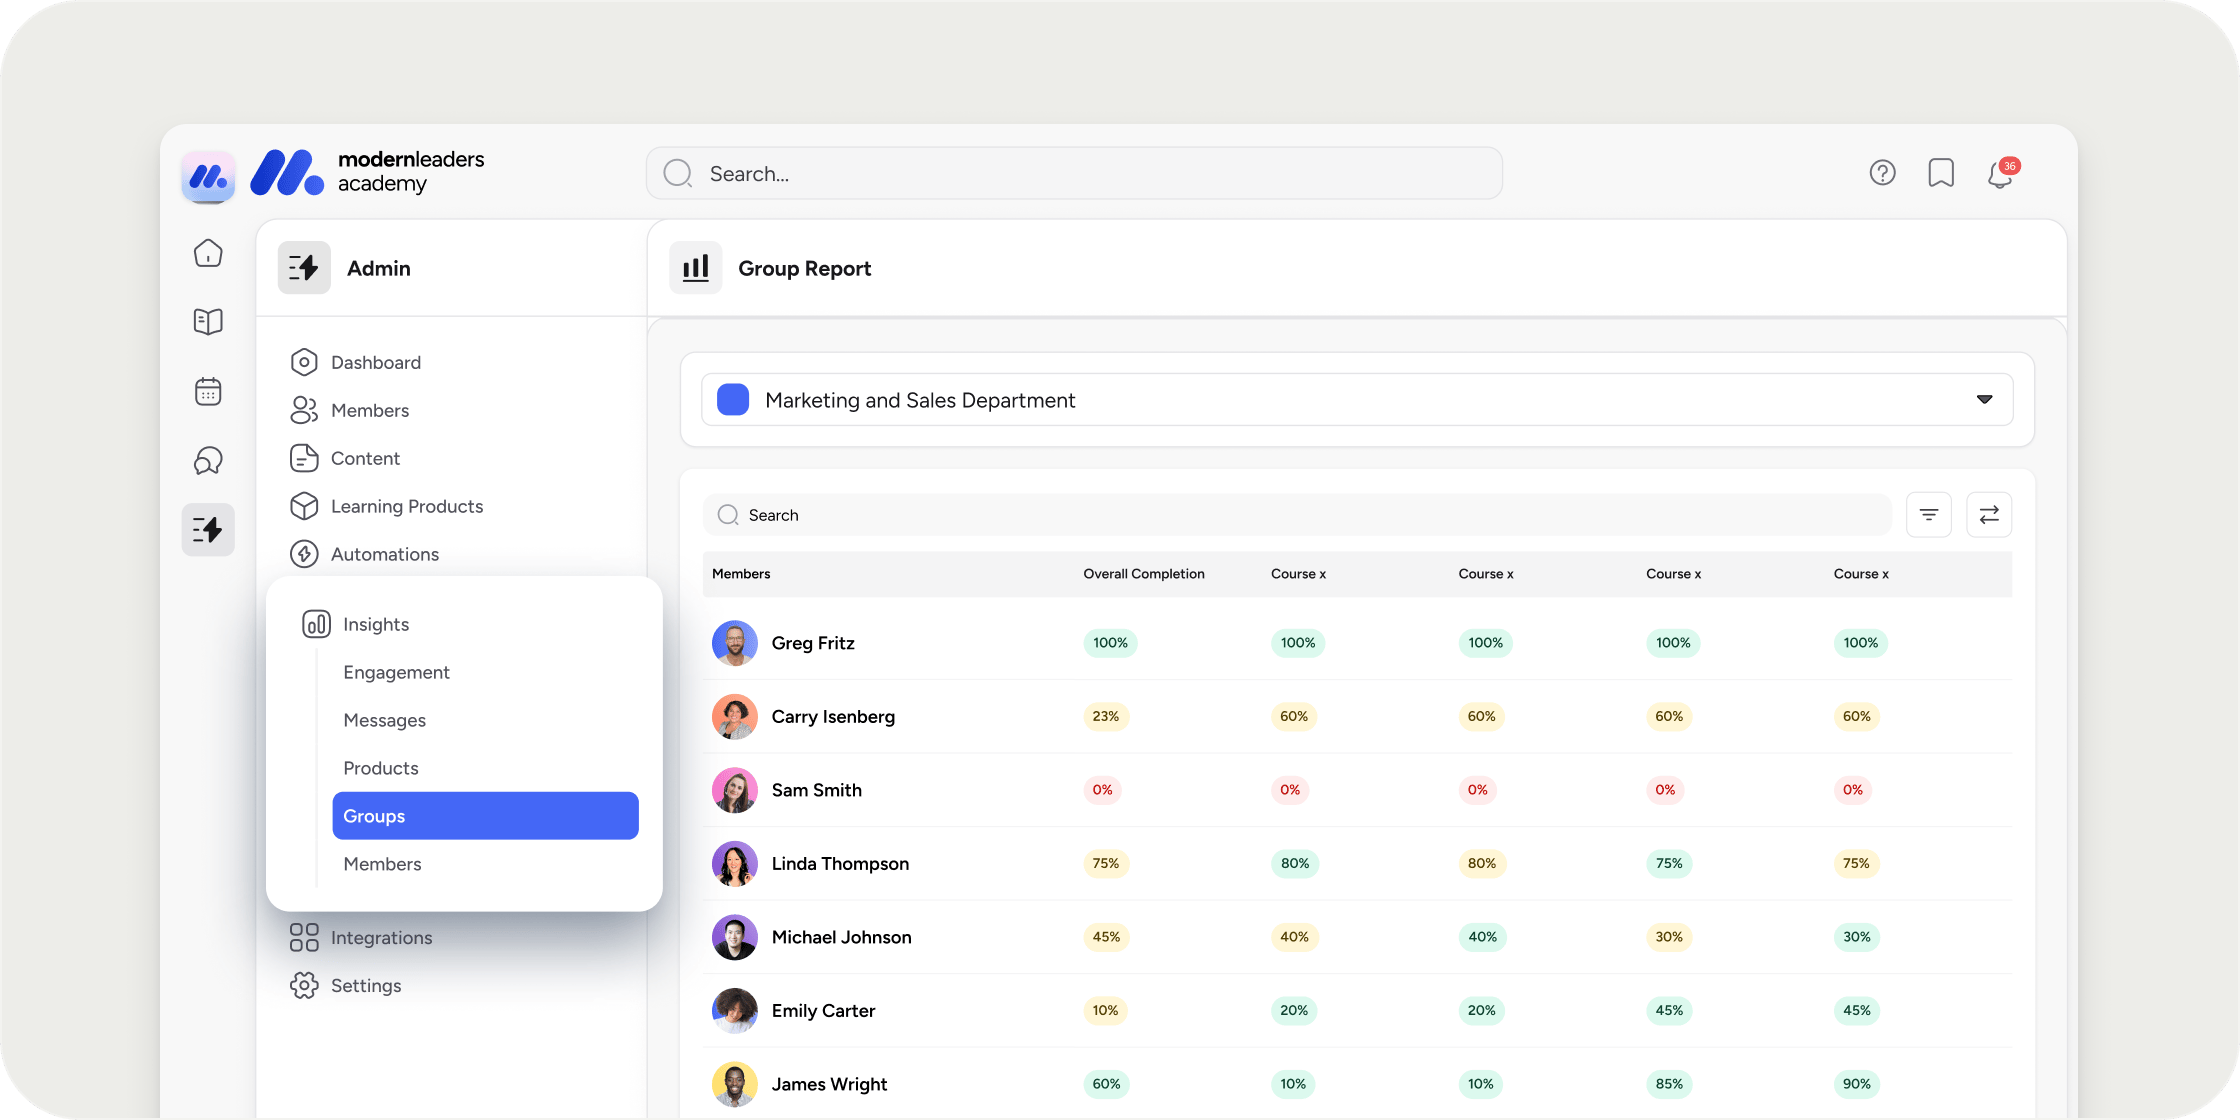
Task: Click James Wright's 90% course badge
Action: pos(1857,1084)
